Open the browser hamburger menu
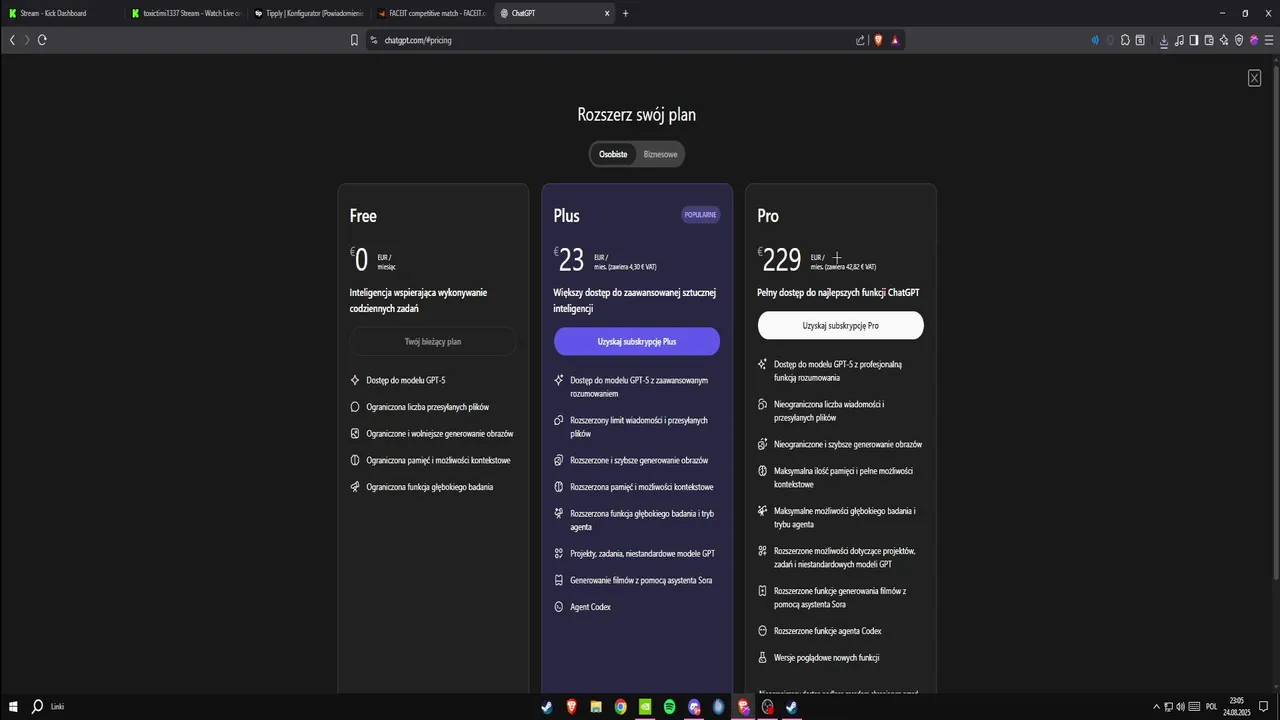 (1268, 40)
